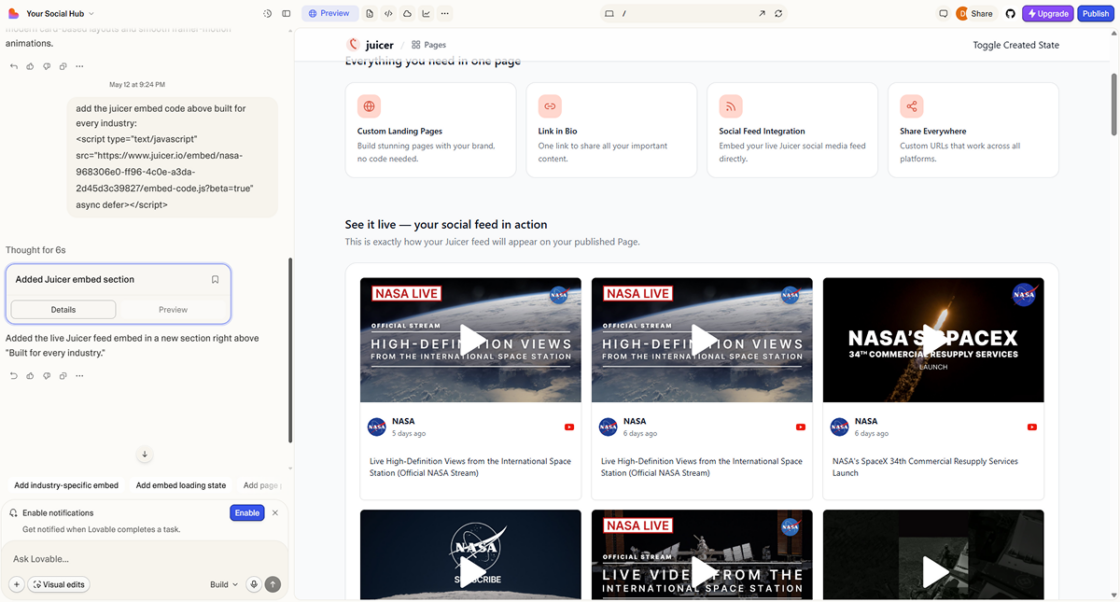Click the Share button
This screenshot has width=1120, height=602.
click(x=981, y=14)
